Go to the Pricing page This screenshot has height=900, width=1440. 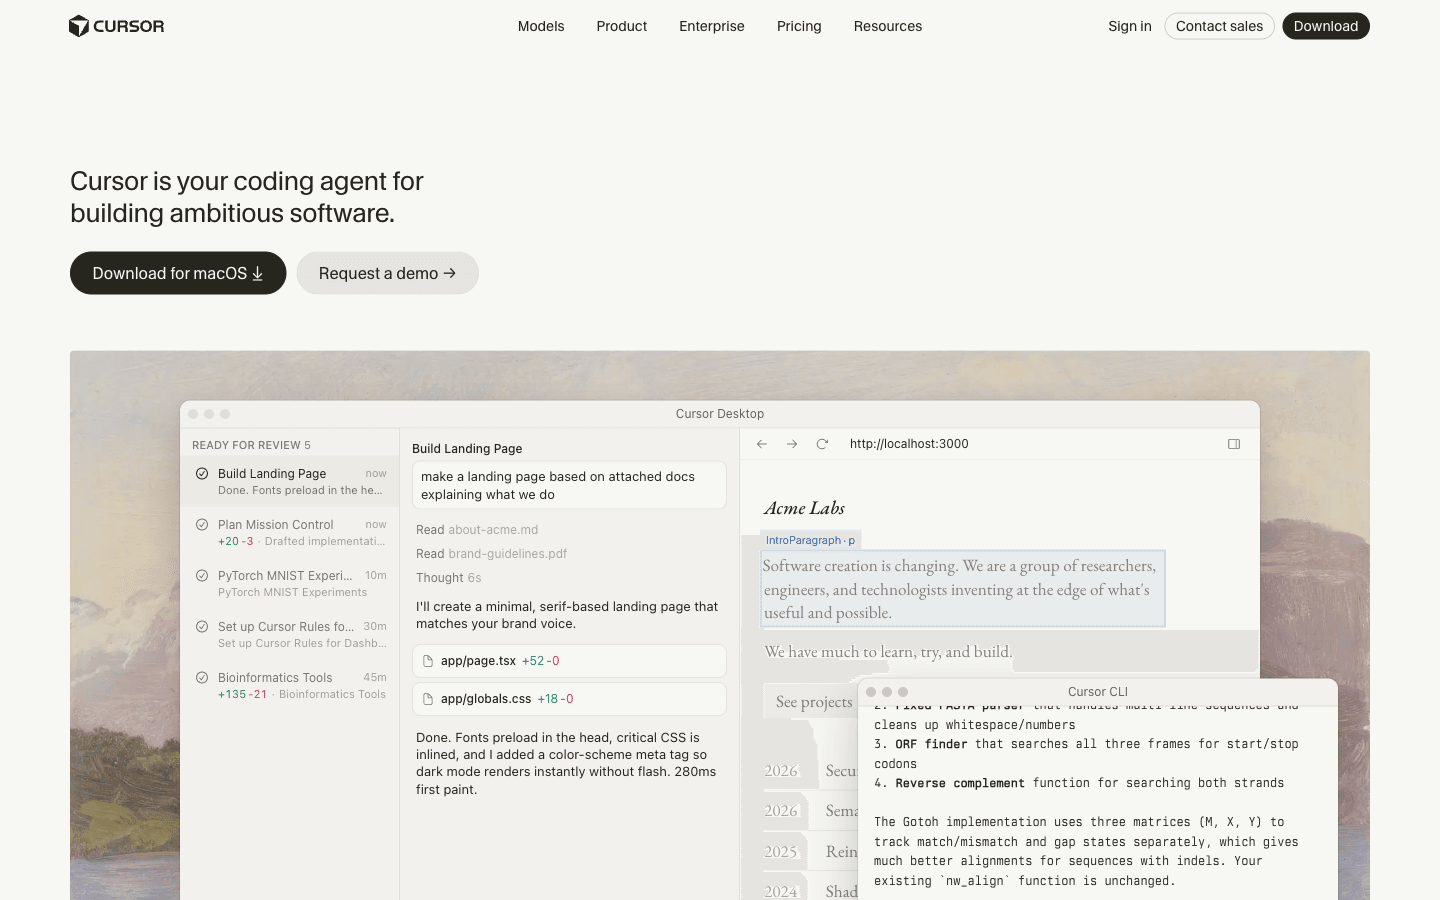point(799,26)
